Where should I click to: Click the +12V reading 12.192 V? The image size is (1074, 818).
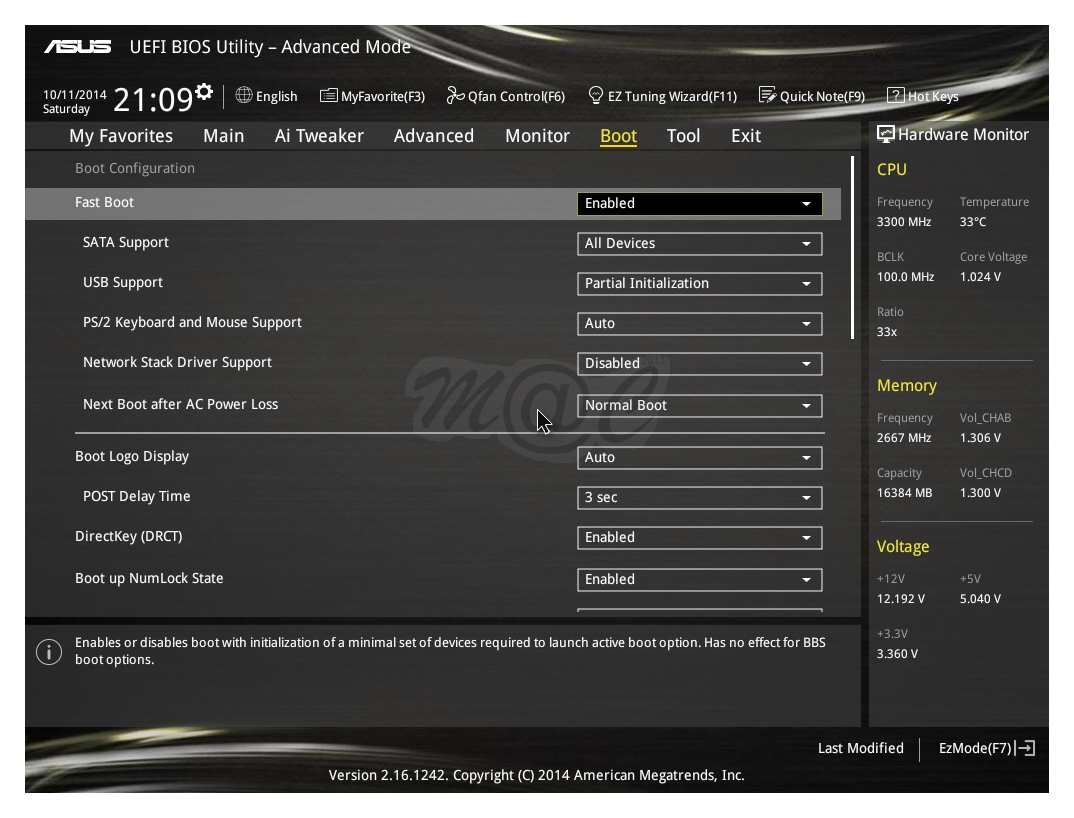901,599
